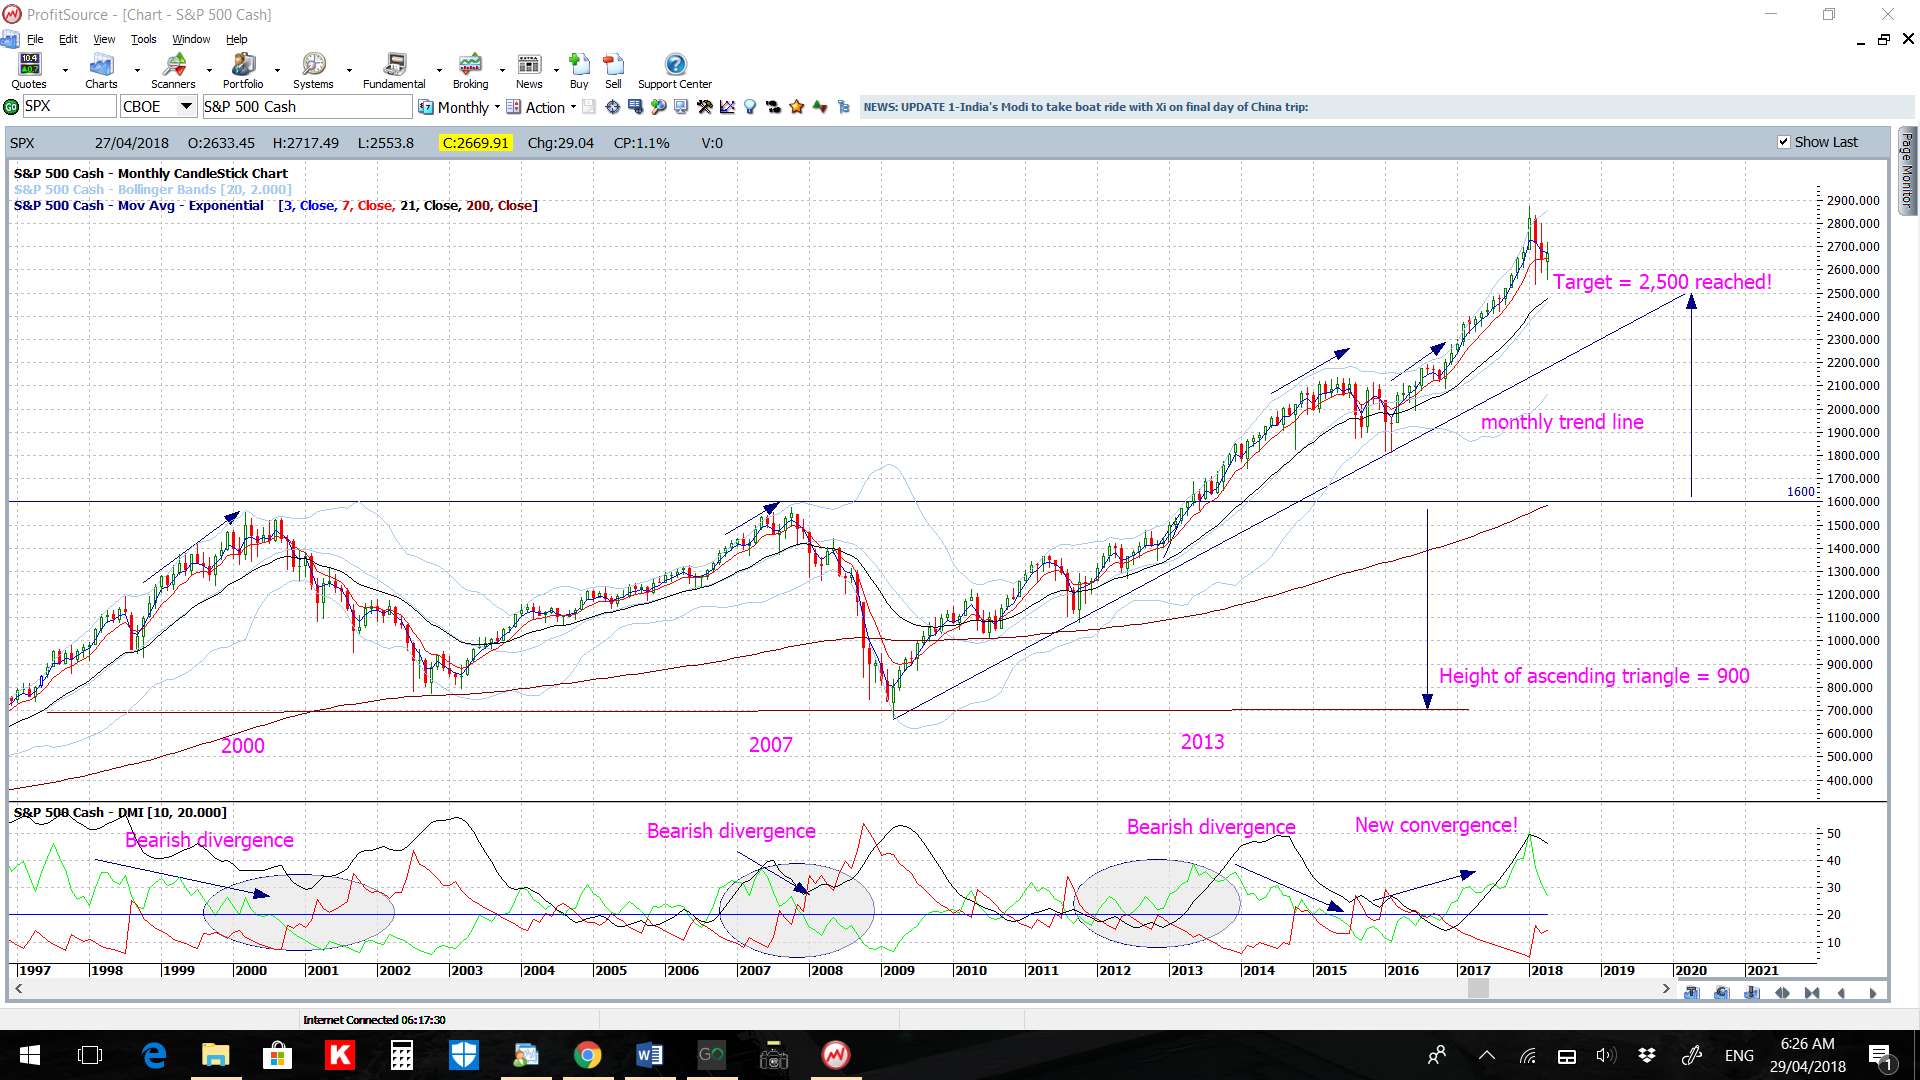The width and height of the screenshot is (1920, 1080).
Task: Click the news headline about India's Modi
Action: (x=1085, y=107)
